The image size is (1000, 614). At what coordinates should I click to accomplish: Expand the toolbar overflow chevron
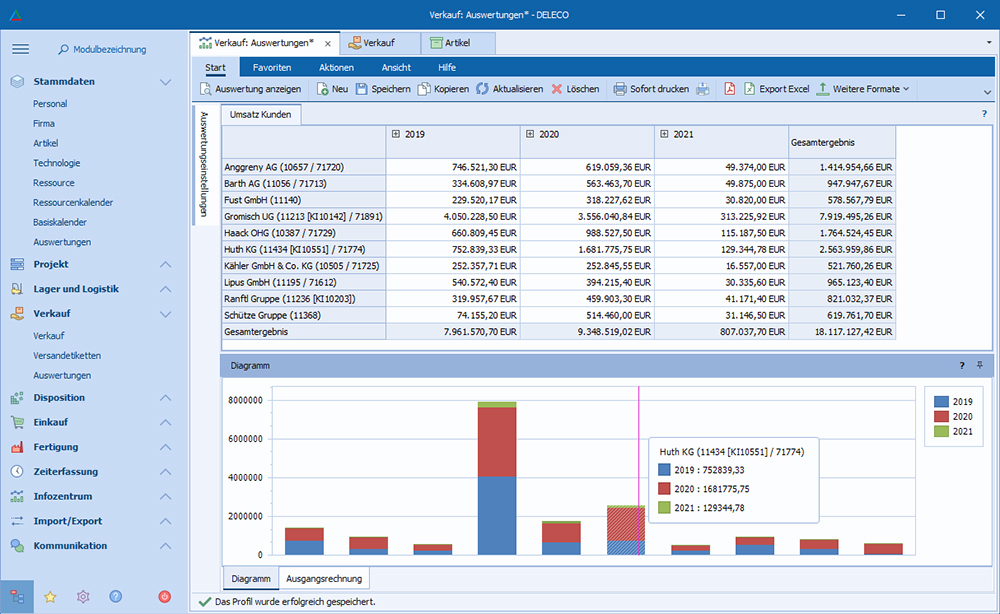[x=987, y=92]
